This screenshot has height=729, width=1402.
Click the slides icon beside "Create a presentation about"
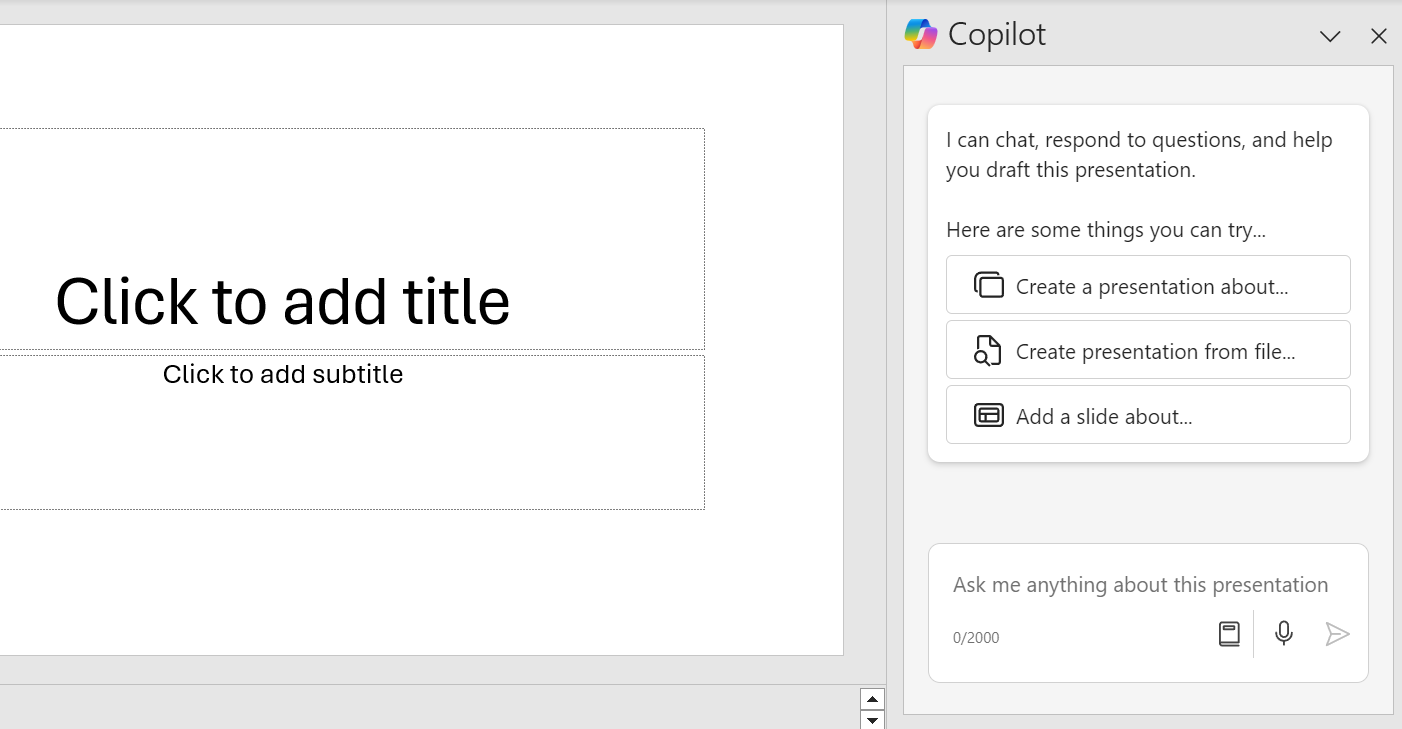pos(988,284)
